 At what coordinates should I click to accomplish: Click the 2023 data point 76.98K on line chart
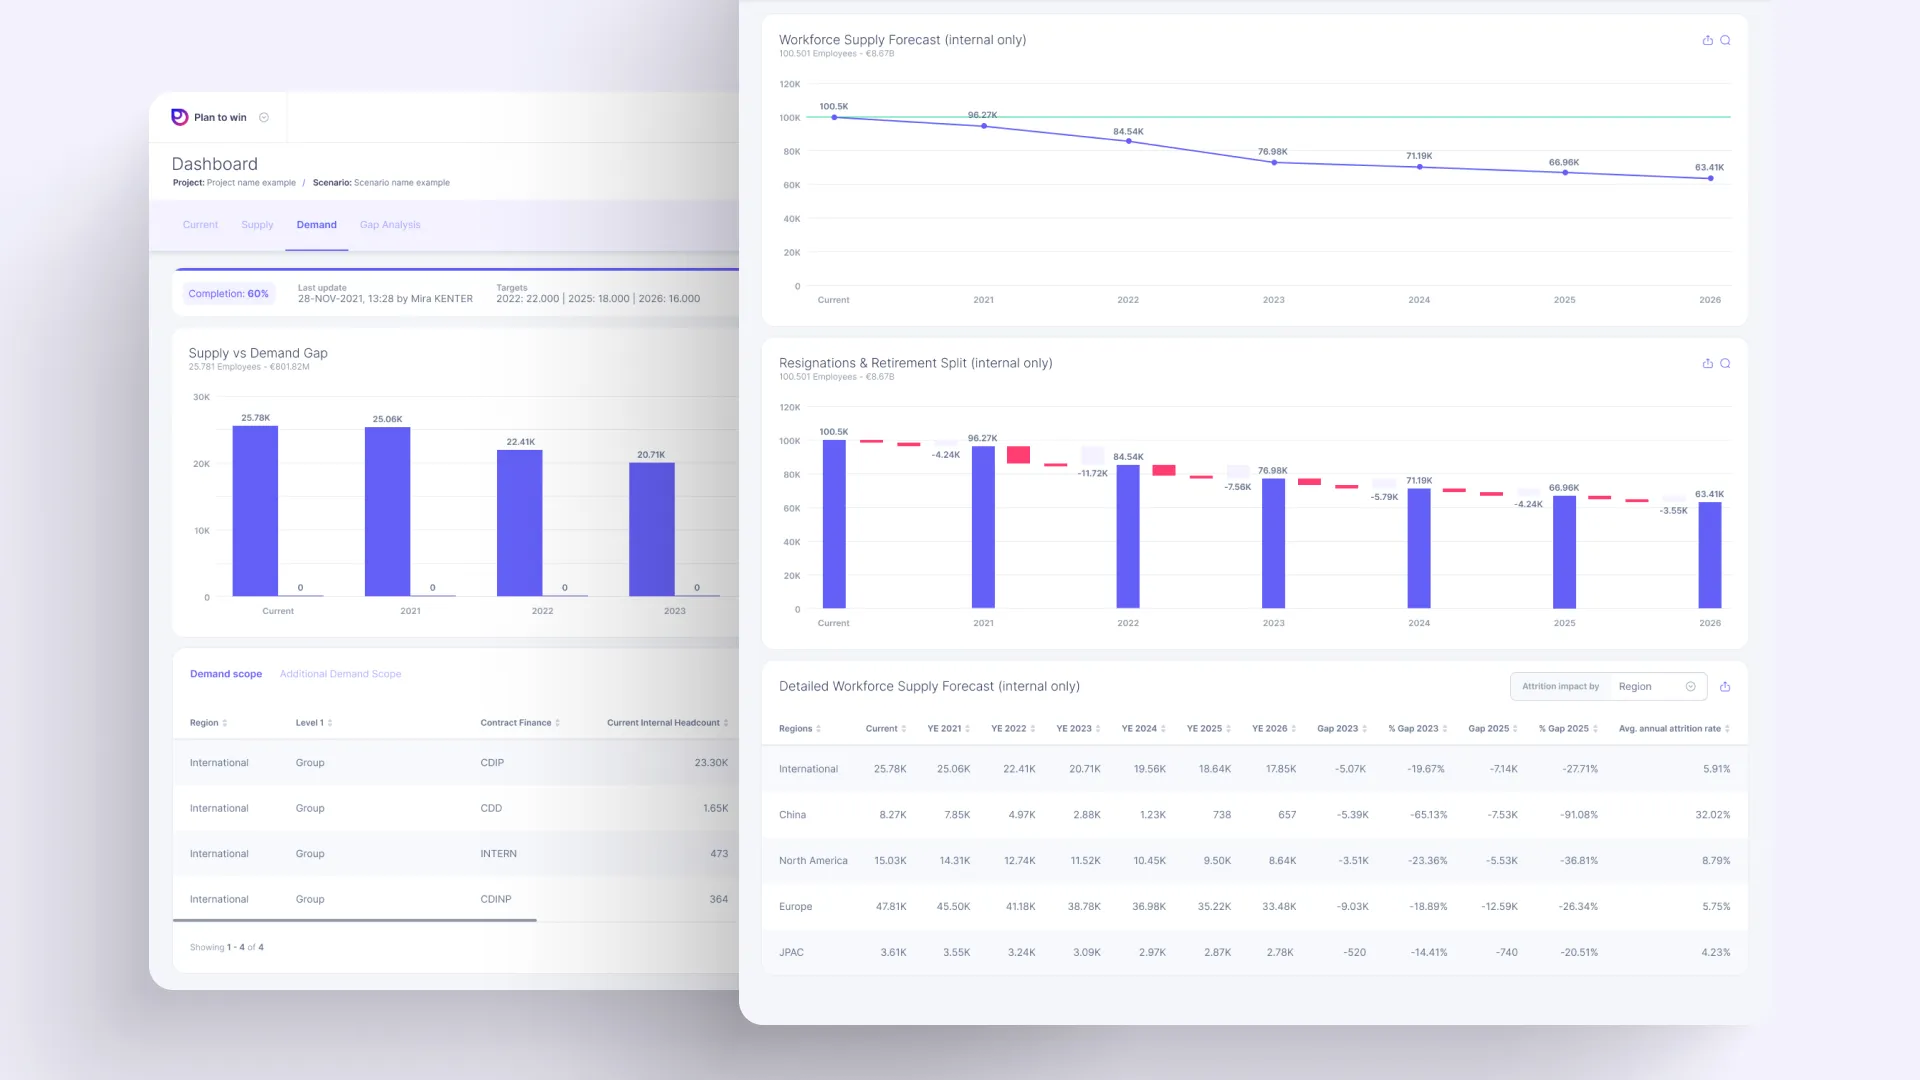(1274, 162)
